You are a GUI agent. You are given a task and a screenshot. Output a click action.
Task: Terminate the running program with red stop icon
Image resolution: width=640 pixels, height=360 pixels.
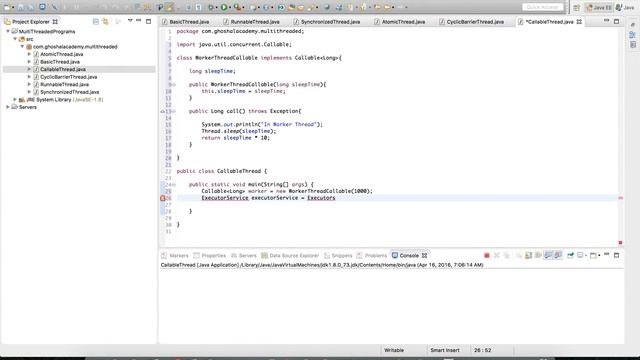(487, 256)
